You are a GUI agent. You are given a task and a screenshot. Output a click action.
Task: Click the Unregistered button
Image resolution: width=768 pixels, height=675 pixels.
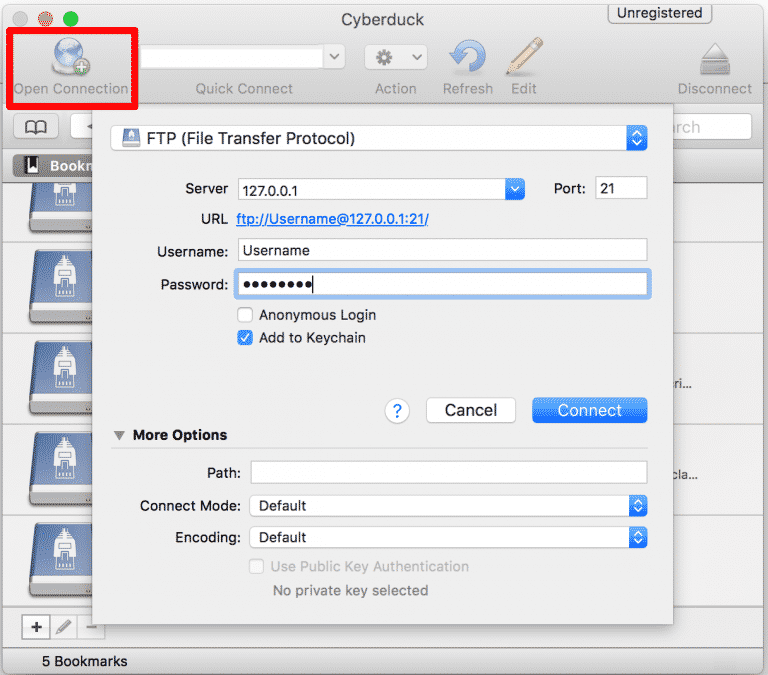pos(659,13)
